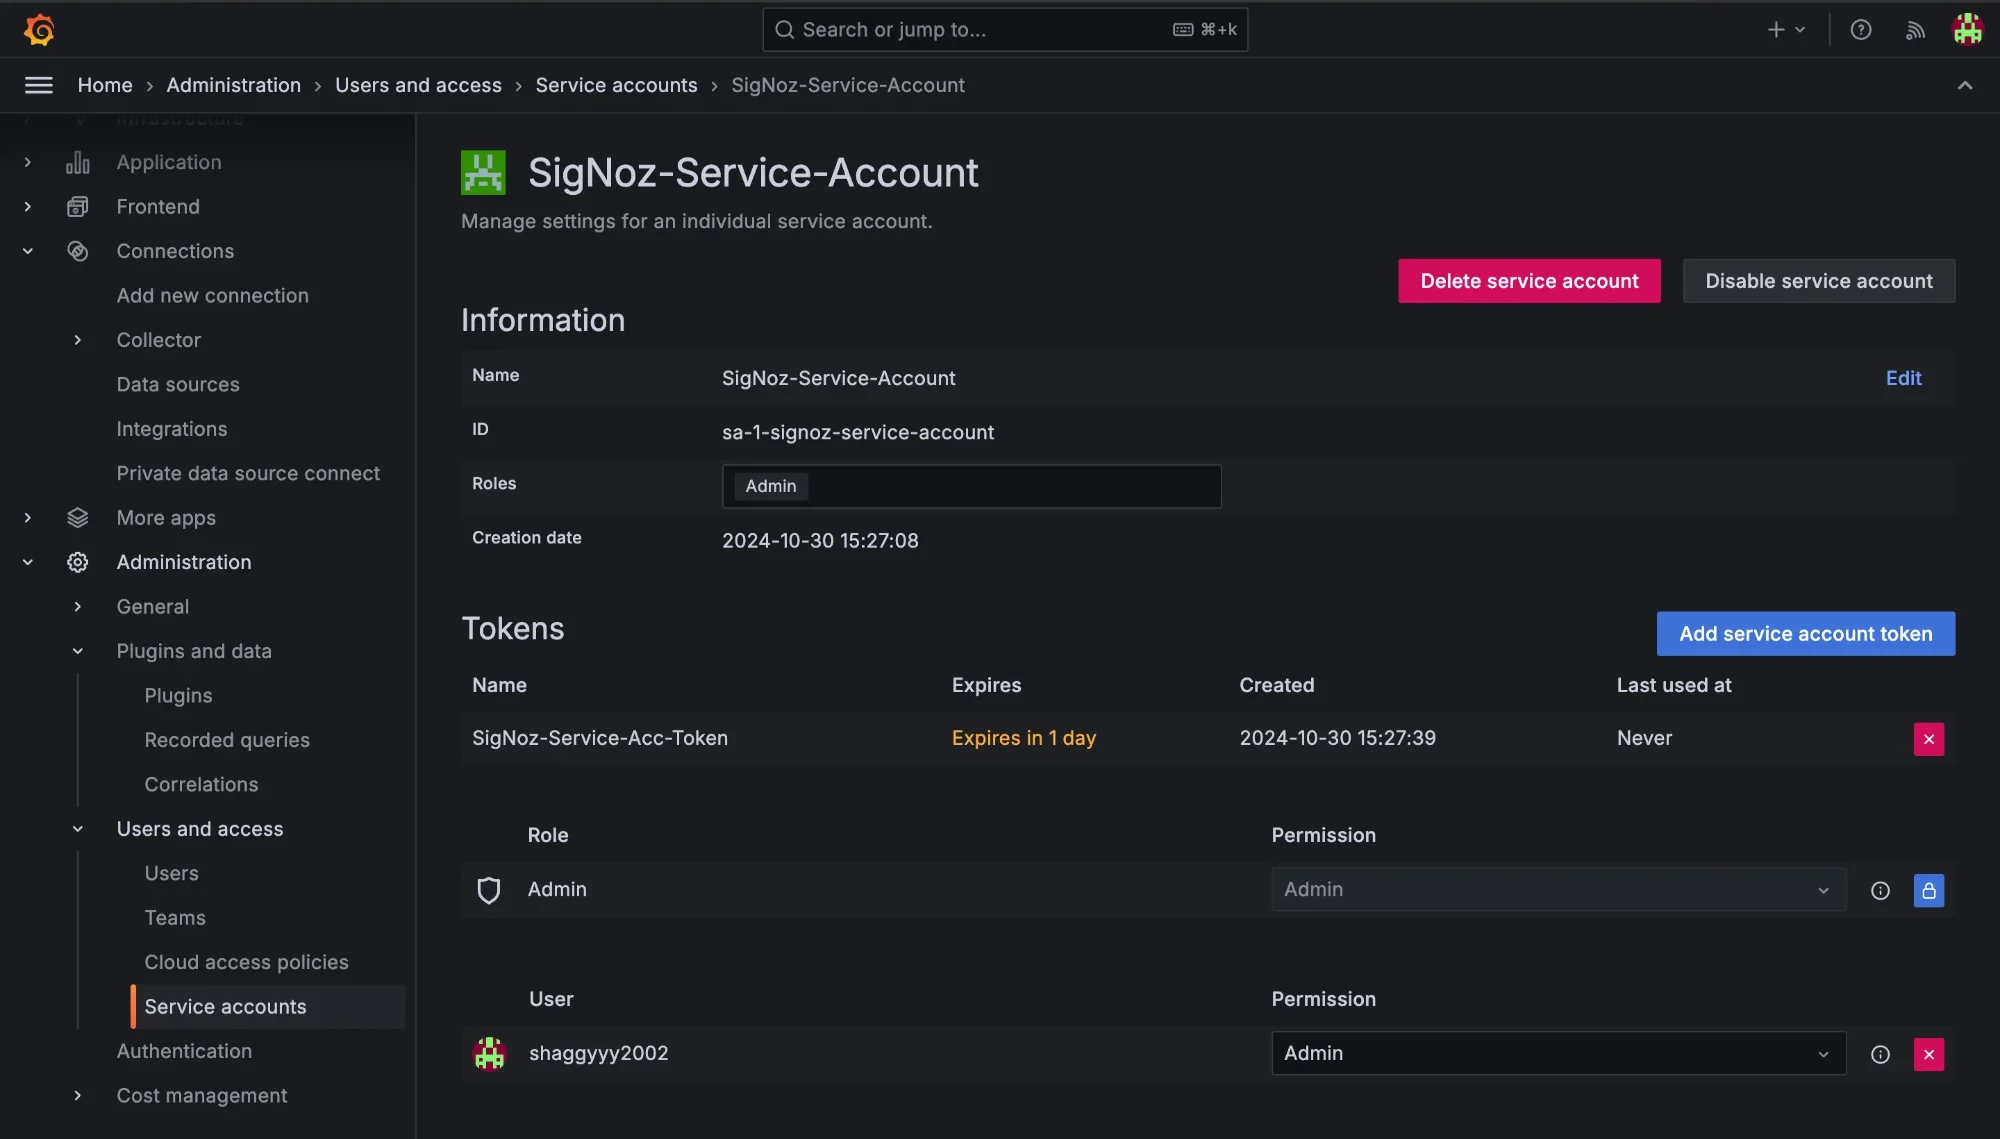Open Users menu item

pos(171,874)
